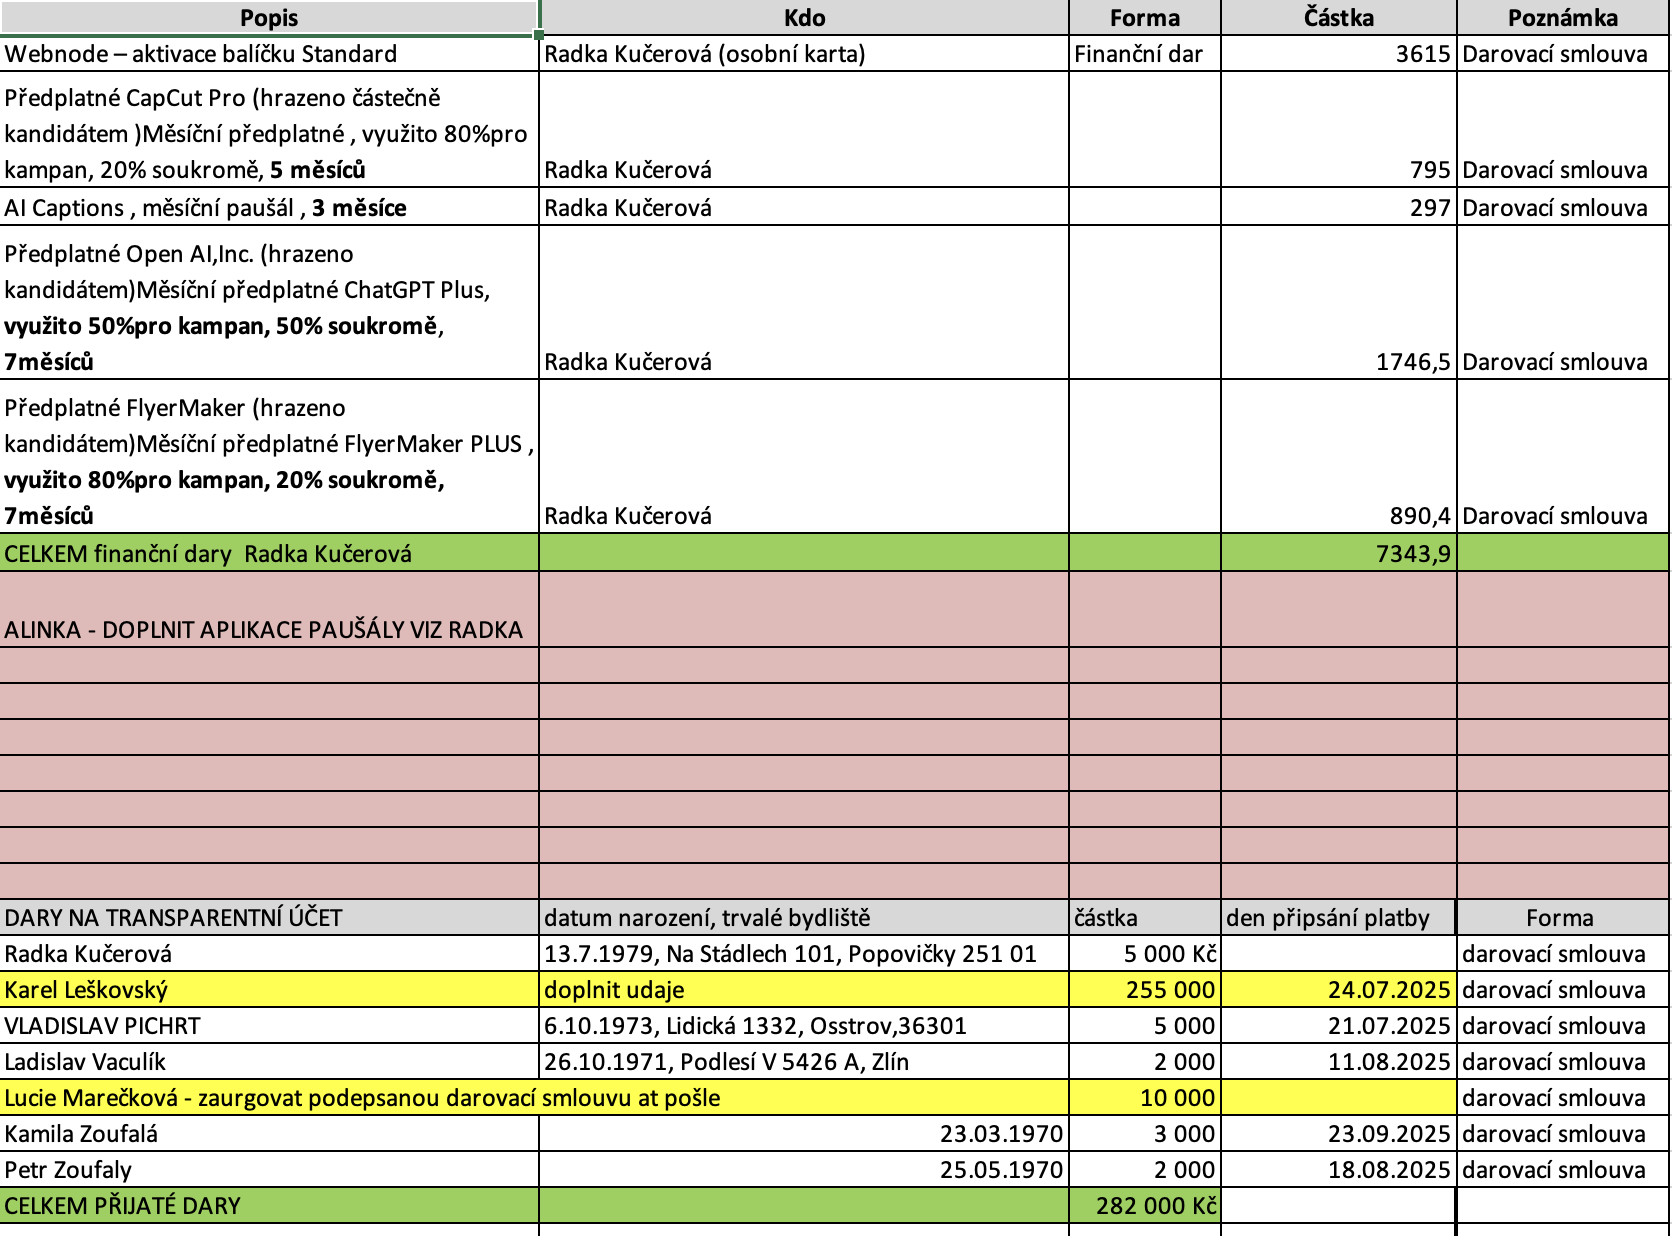The image size is (1672, 1236).
Task: Click the date cell 21.07.2025
Action: coord(1338,1026)
